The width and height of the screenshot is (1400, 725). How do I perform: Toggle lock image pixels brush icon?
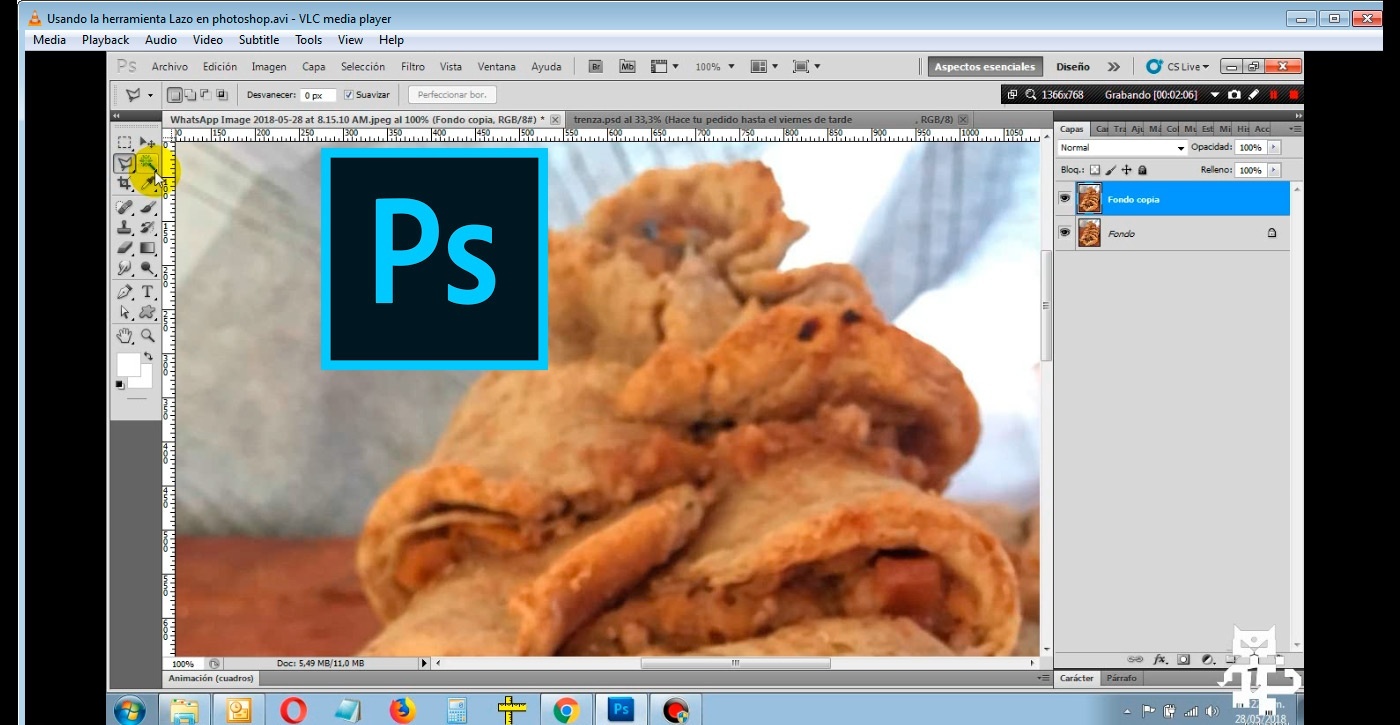coord(1110,170)
